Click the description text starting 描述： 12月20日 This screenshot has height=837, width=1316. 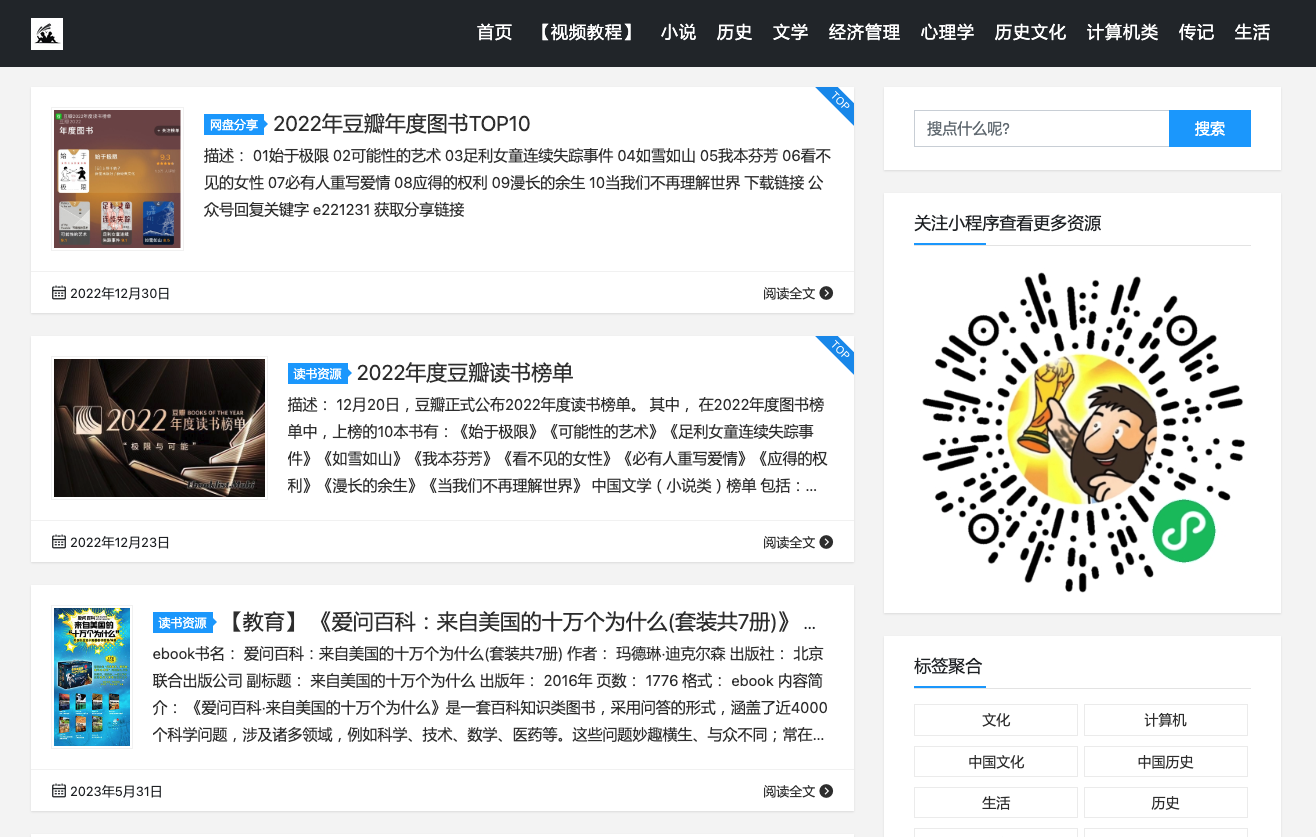558,446
